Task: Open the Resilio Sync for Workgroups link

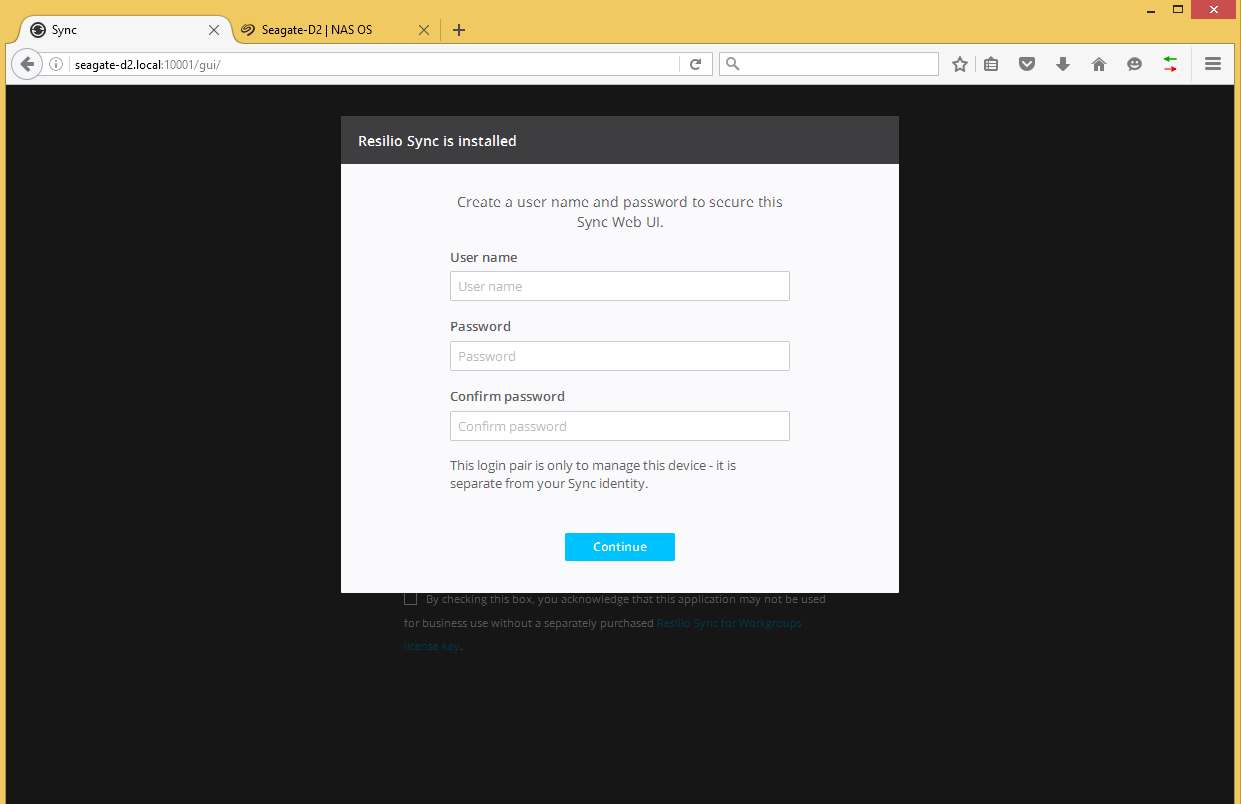Action: [x=729, y=623]
